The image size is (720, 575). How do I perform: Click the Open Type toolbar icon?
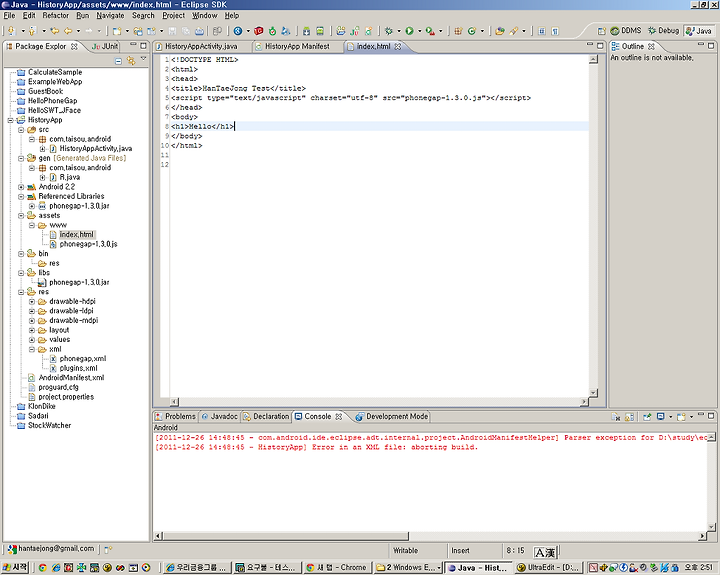pyautogui.click(x=500, y=31)
